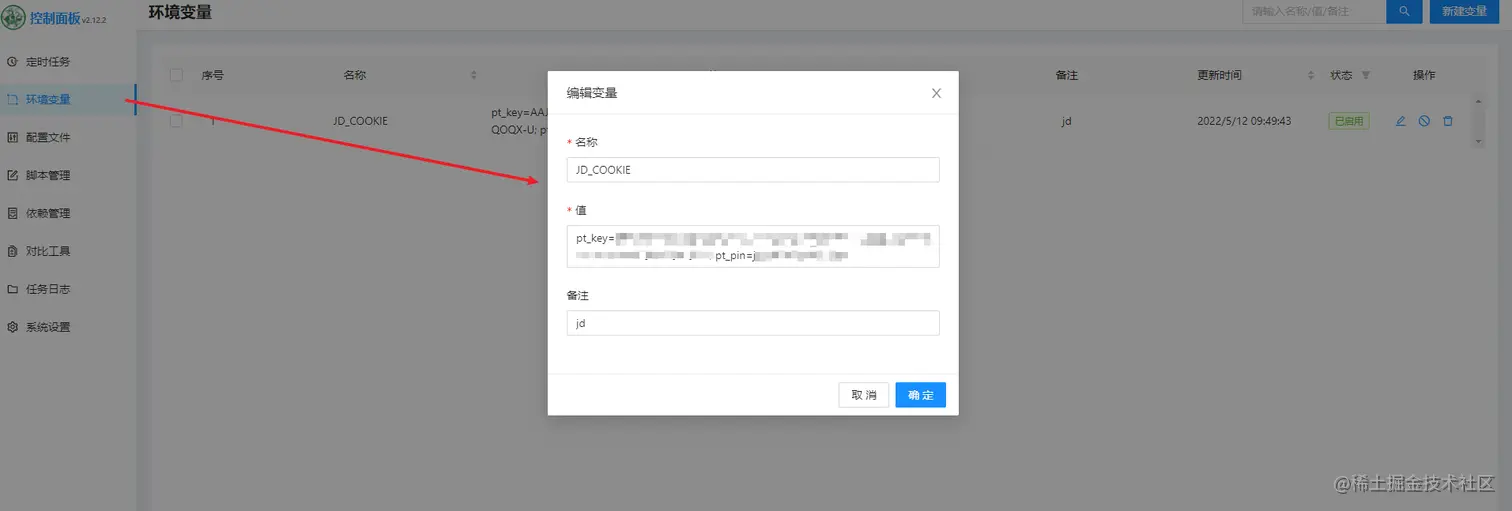Click the control panel logo icon
Image resolution: width=1512 pixels, height=511 pixels.
[x=13, y=18]
